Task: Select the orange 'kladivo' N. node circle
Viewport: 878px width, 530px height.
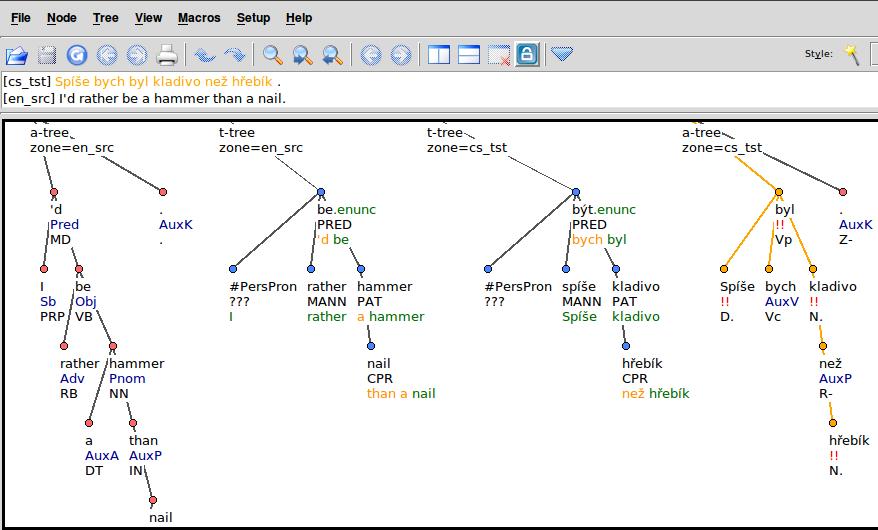Action: coord(812,269)
